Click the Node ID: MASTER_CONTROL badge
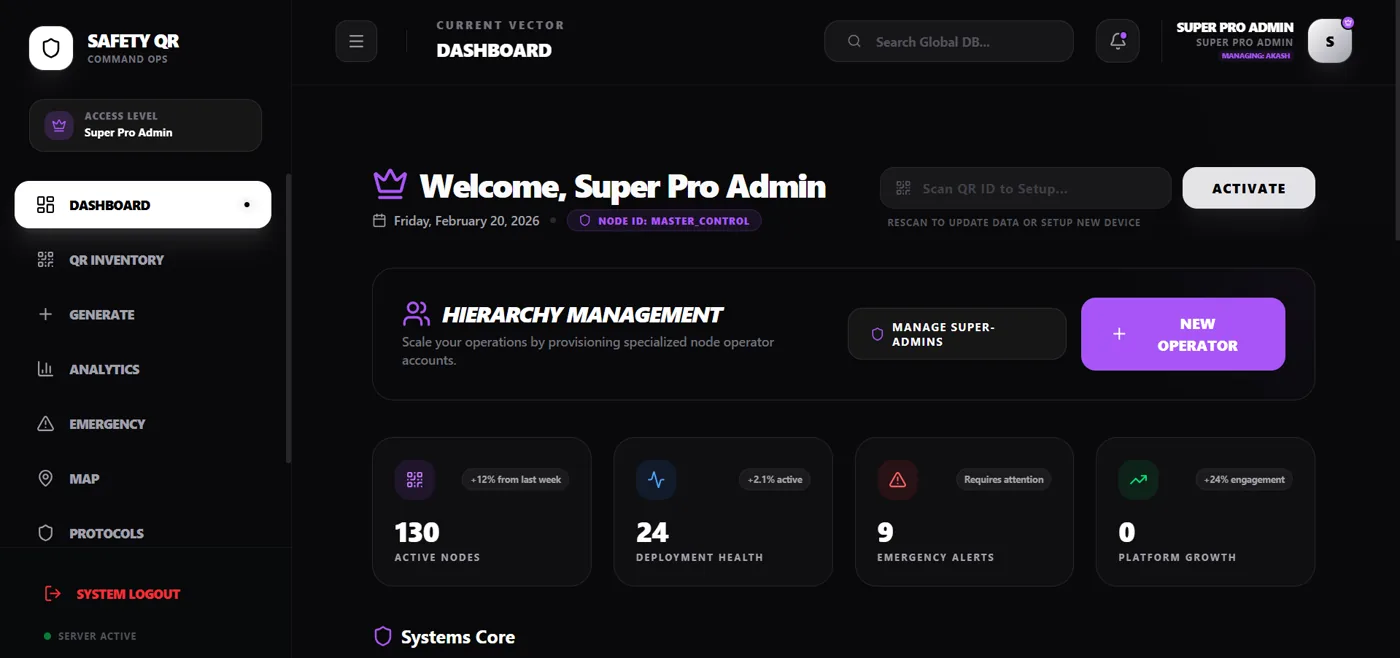This screenshot has height=658, width=1400. tap(664, 220)
